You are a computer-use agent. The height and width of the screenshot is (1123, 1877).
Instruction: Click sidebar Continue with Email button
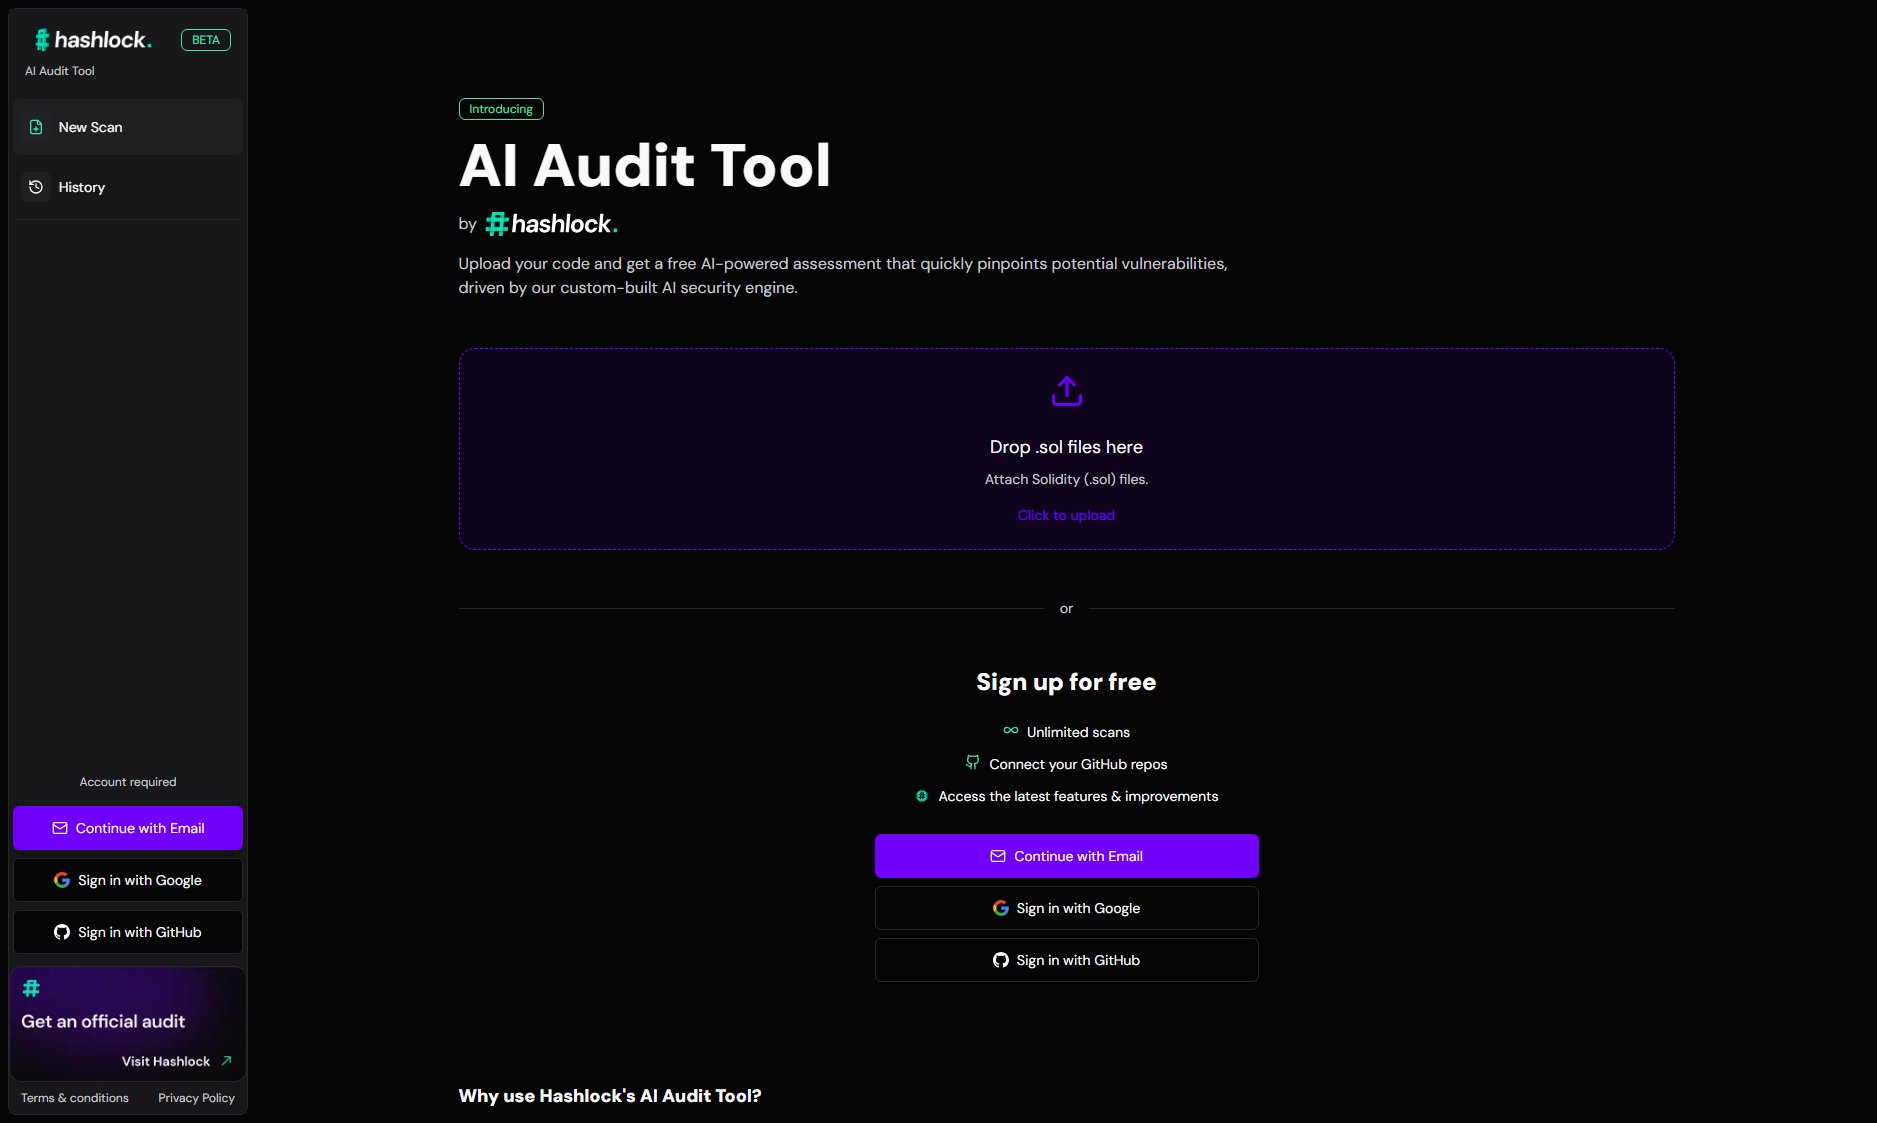[128, 828]
